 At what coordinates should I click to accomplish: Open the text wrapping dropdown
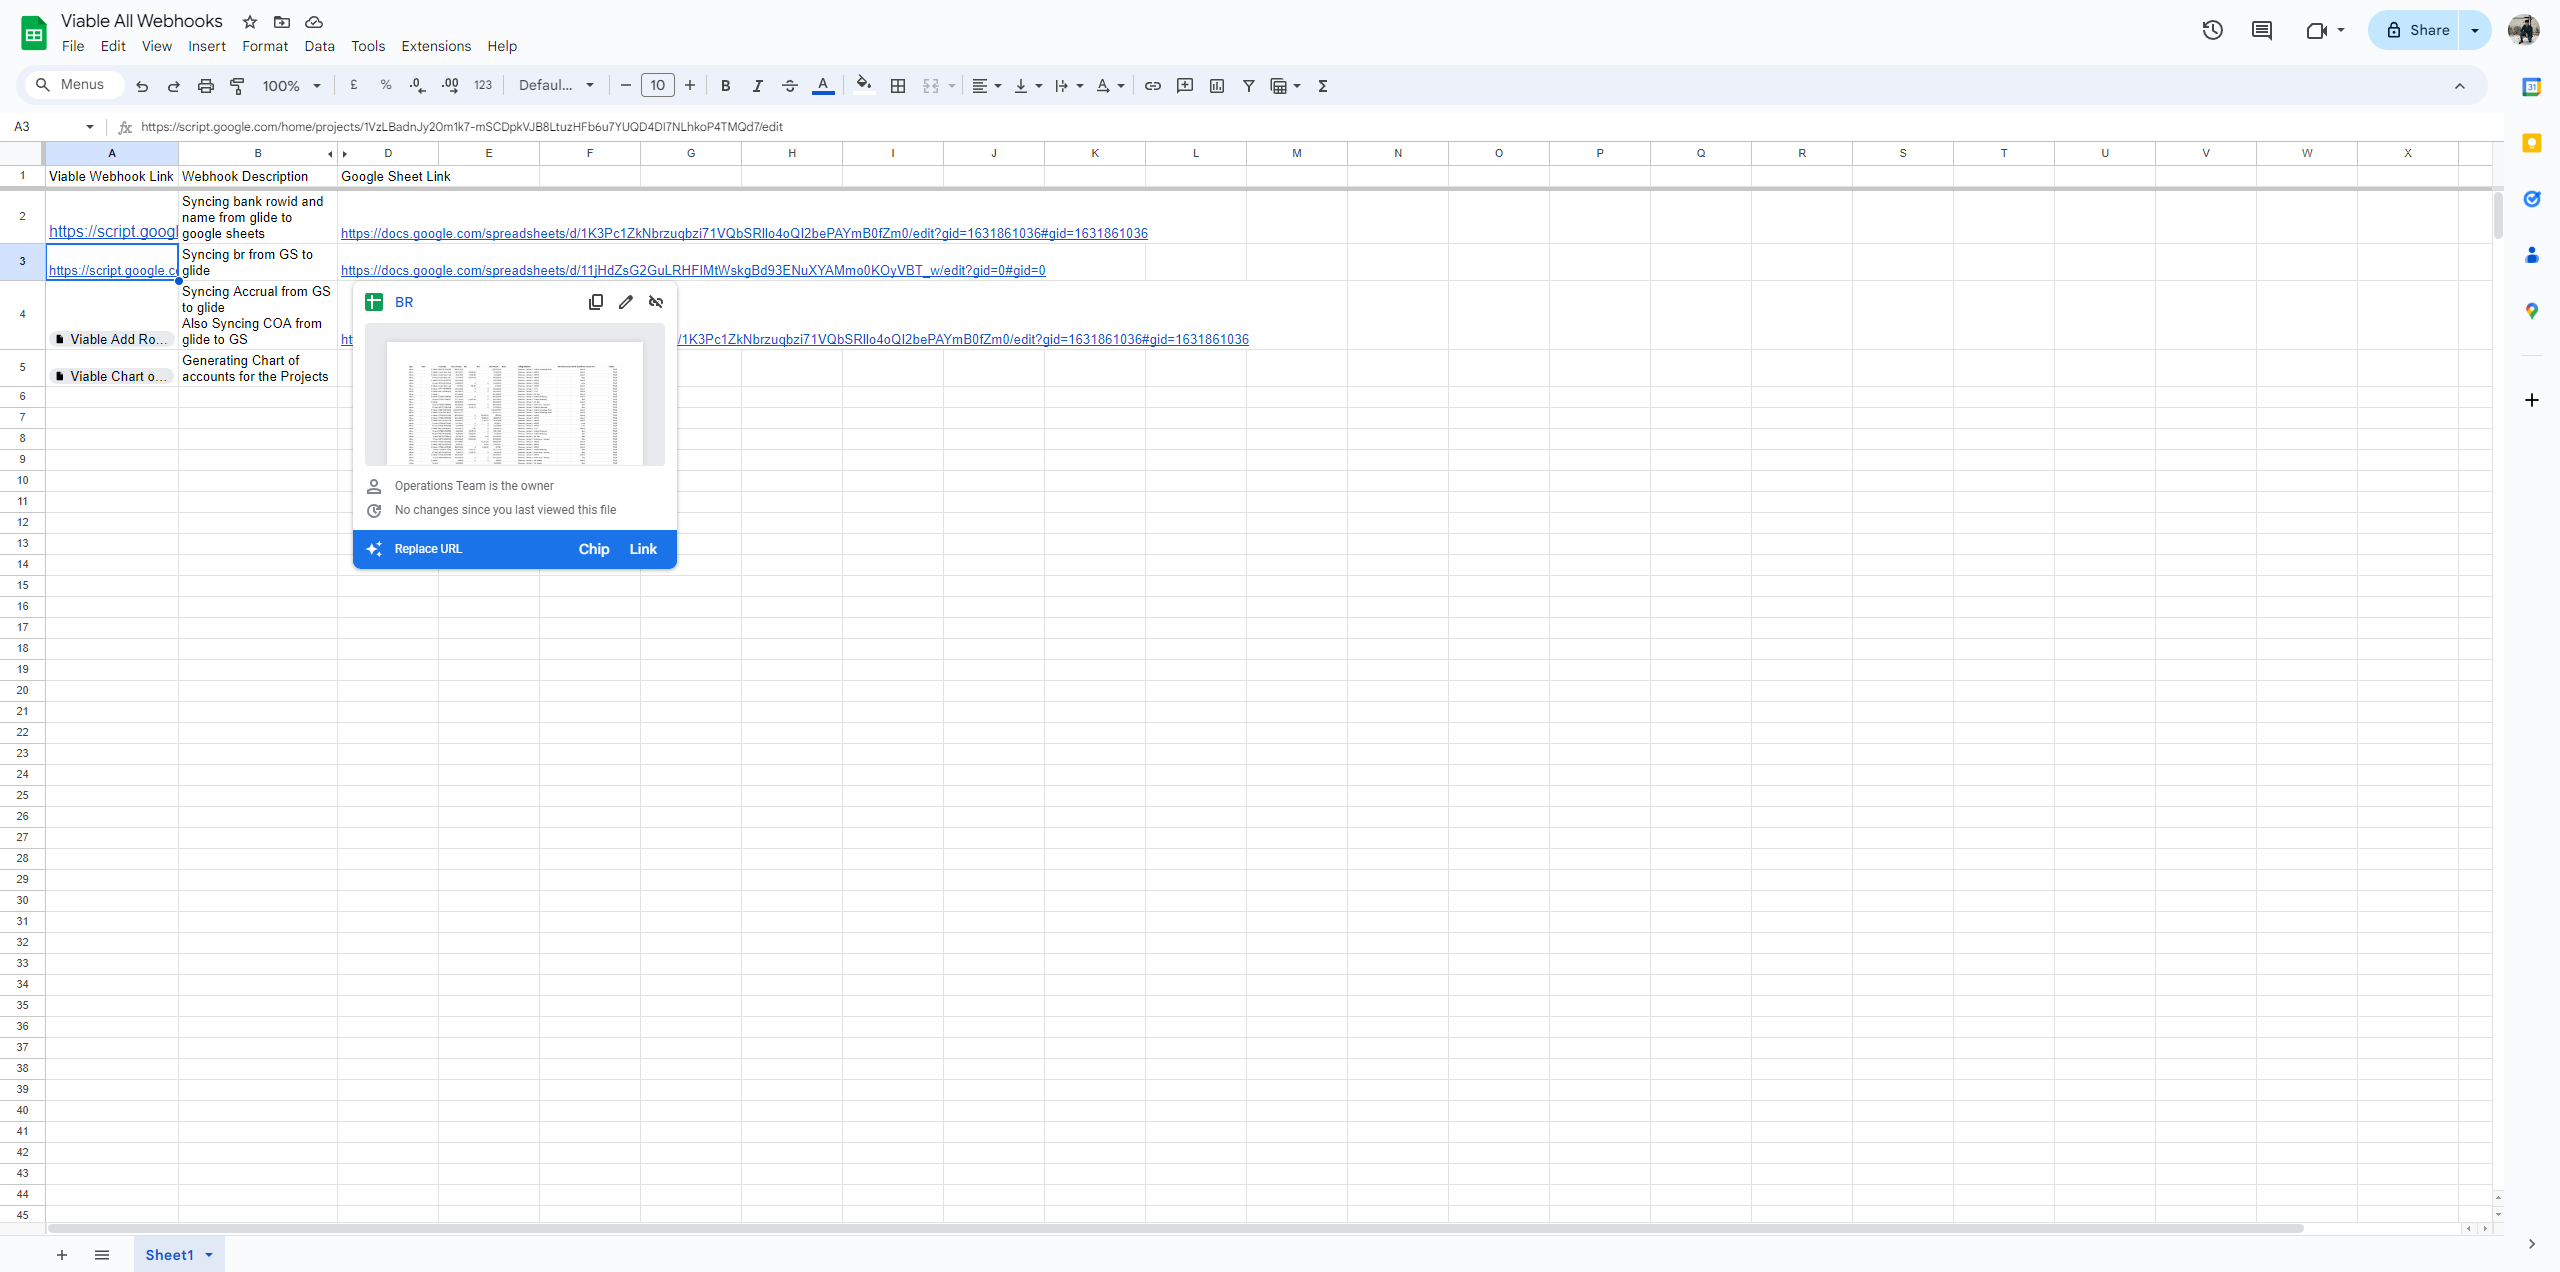pyautogui.click(x=1069, y=86)
